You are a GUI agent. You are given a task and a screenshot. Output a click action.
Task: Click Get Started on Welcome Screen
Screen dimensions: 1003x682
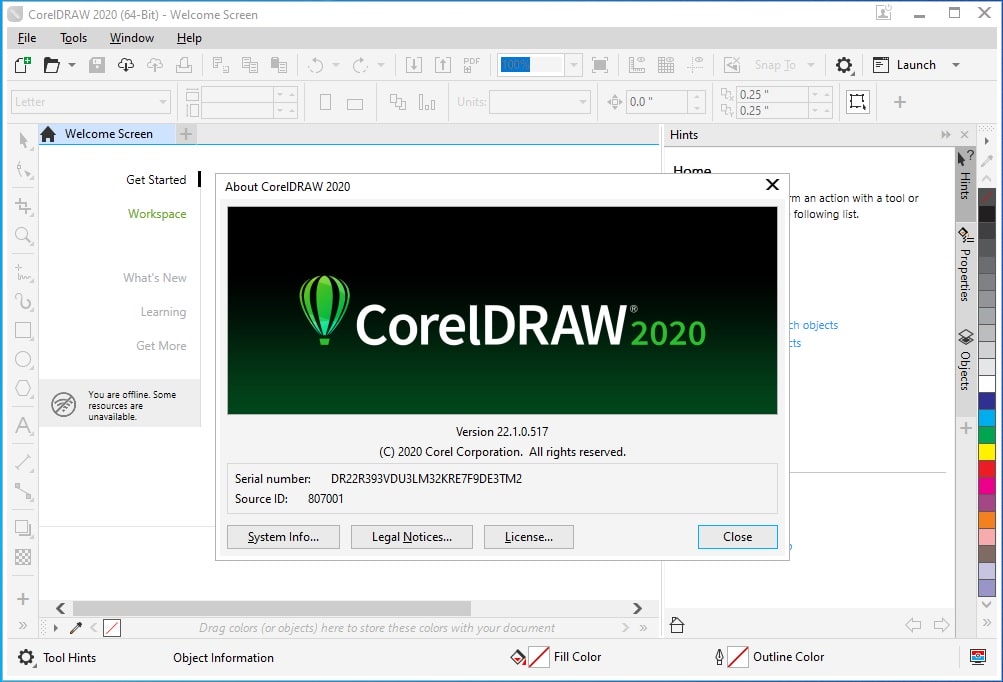tap(156, 180)
